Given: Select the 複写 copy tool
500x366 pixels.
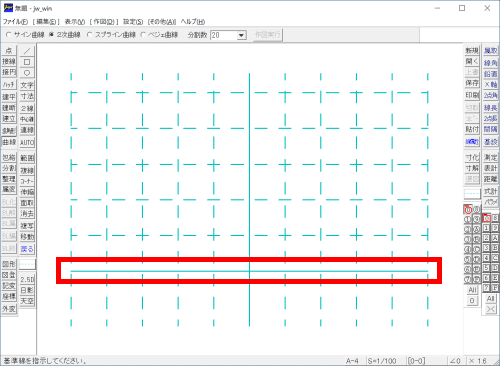Looking at the screenshot, I should pos(27,226).
